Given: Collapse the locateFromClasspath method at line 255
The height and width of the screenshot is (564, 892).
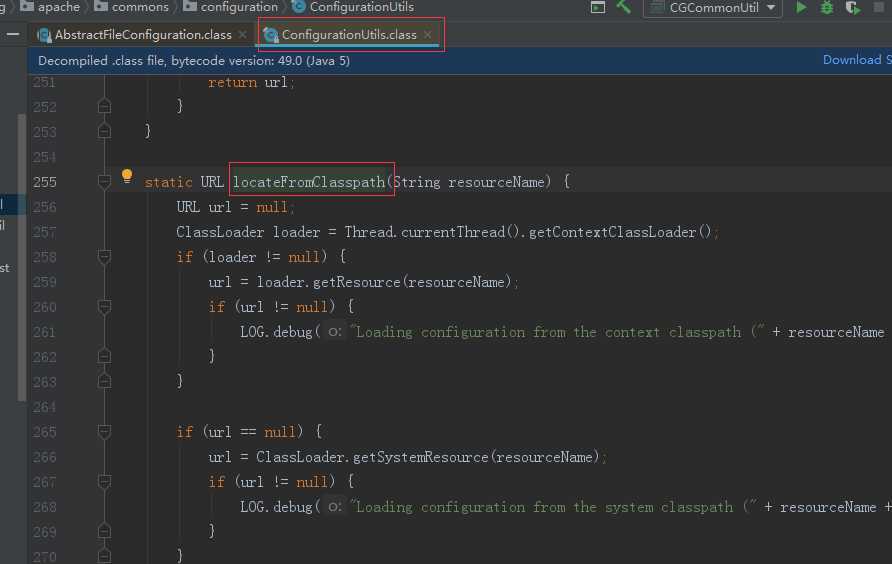Looking at the screenshot, I should click(x=104, y=182).
